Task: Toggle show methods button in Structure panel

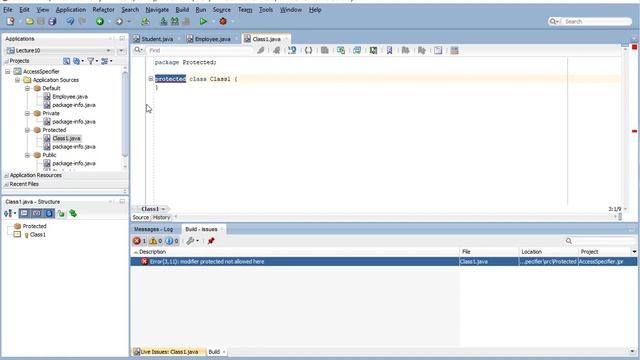Action: [x=24, y=213]
